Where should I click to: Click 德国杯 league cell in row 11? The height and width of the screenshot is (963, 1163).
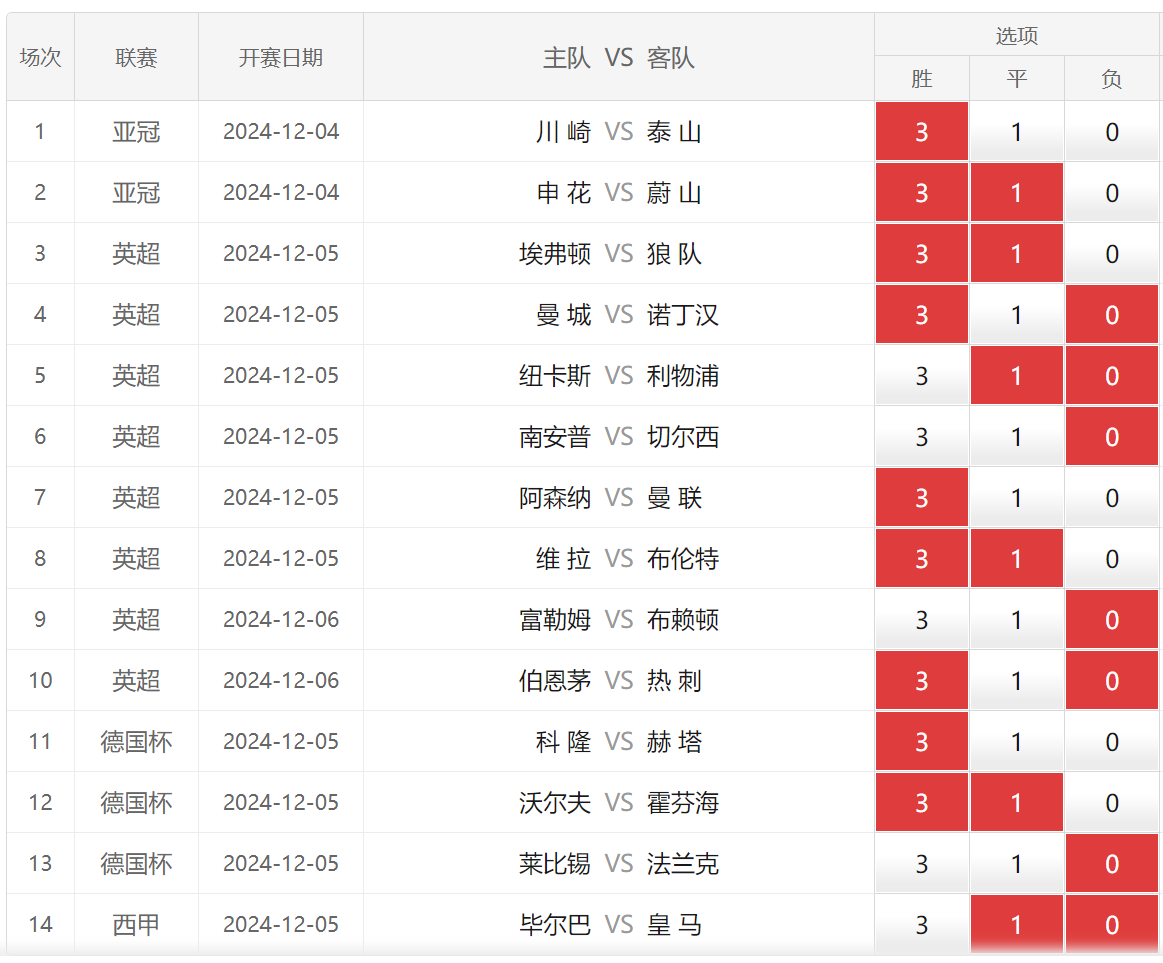tap(136, 741)
